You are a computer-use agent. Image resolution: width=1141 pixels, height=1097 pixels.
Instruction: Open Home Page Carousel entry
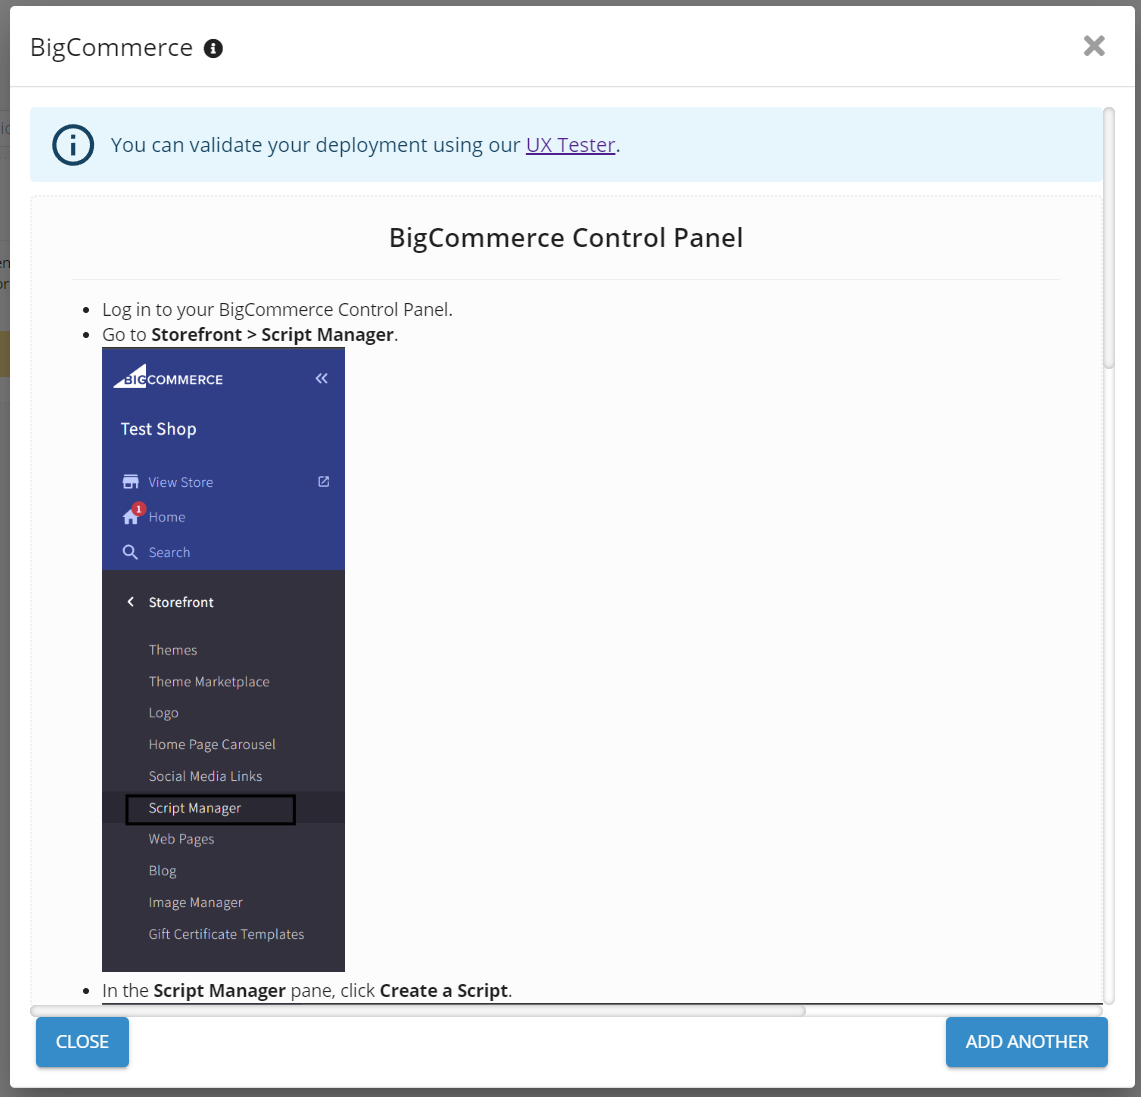click(212, 745)
